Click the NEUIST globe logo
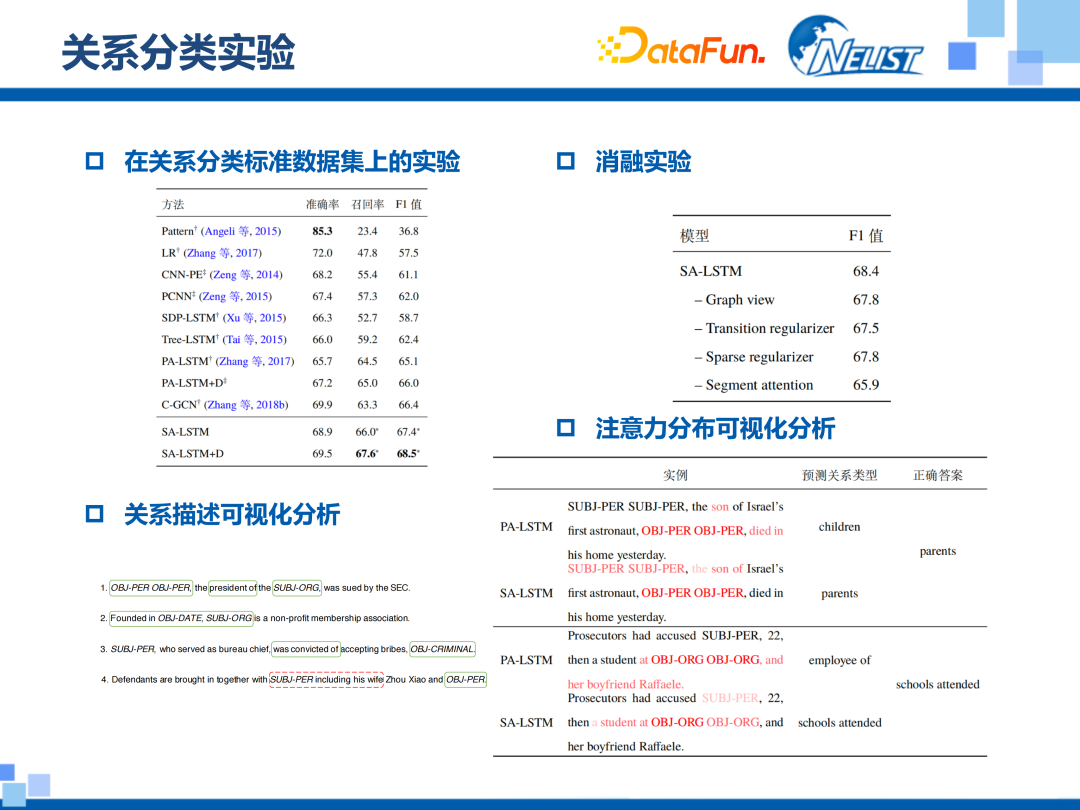 (x=855, y=46)
